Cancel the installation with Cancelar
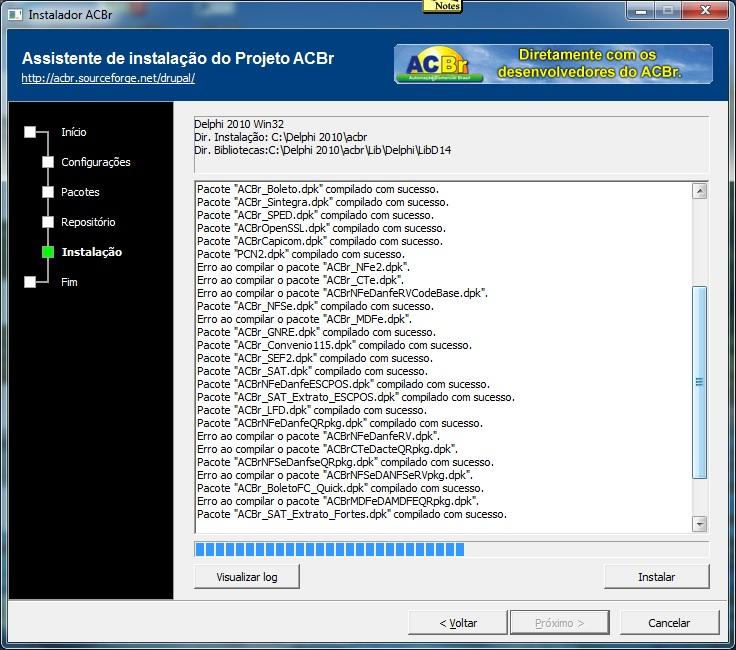 (x=669, y=623)
